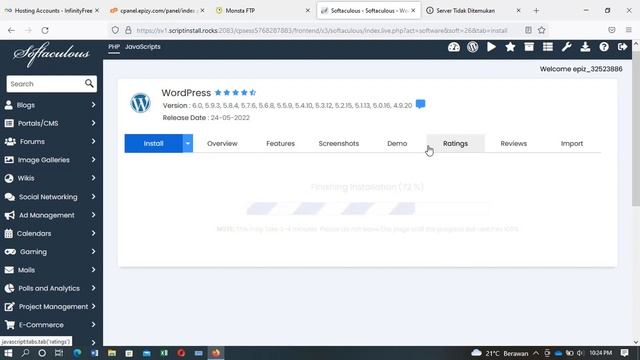Viewport: 640px width, 360px height.
Task: Switch to the Features tab
Action: click(x=280, y=144)
